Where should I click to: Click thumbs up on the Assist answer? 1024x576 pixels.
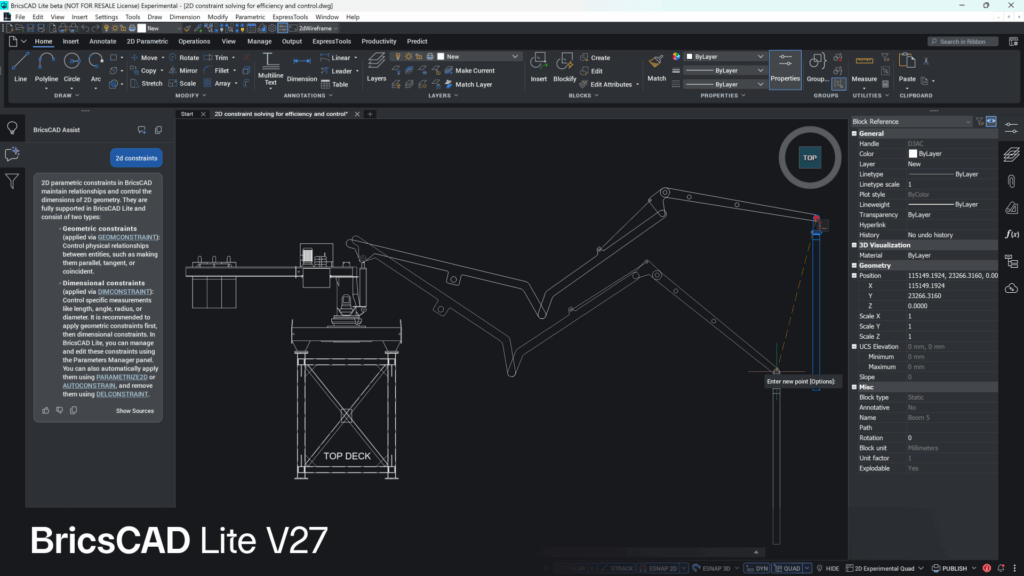point(46,411)
